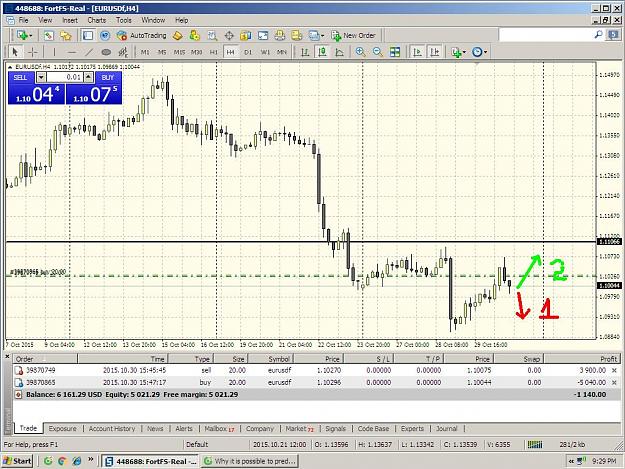The width and height of the screenshot is (625, 469).
Task: Switch to line chart display
Action: click(339, 52)
